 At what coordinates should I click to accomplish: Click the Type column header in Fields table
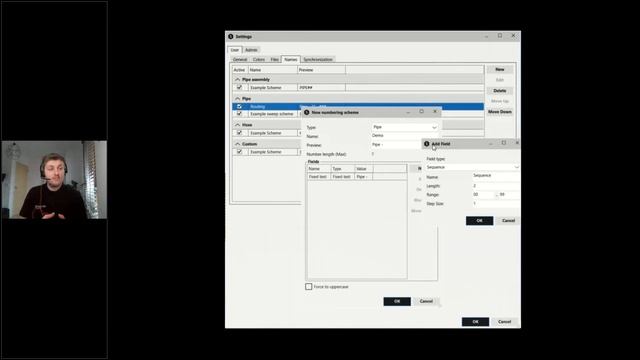coord(342,169)
